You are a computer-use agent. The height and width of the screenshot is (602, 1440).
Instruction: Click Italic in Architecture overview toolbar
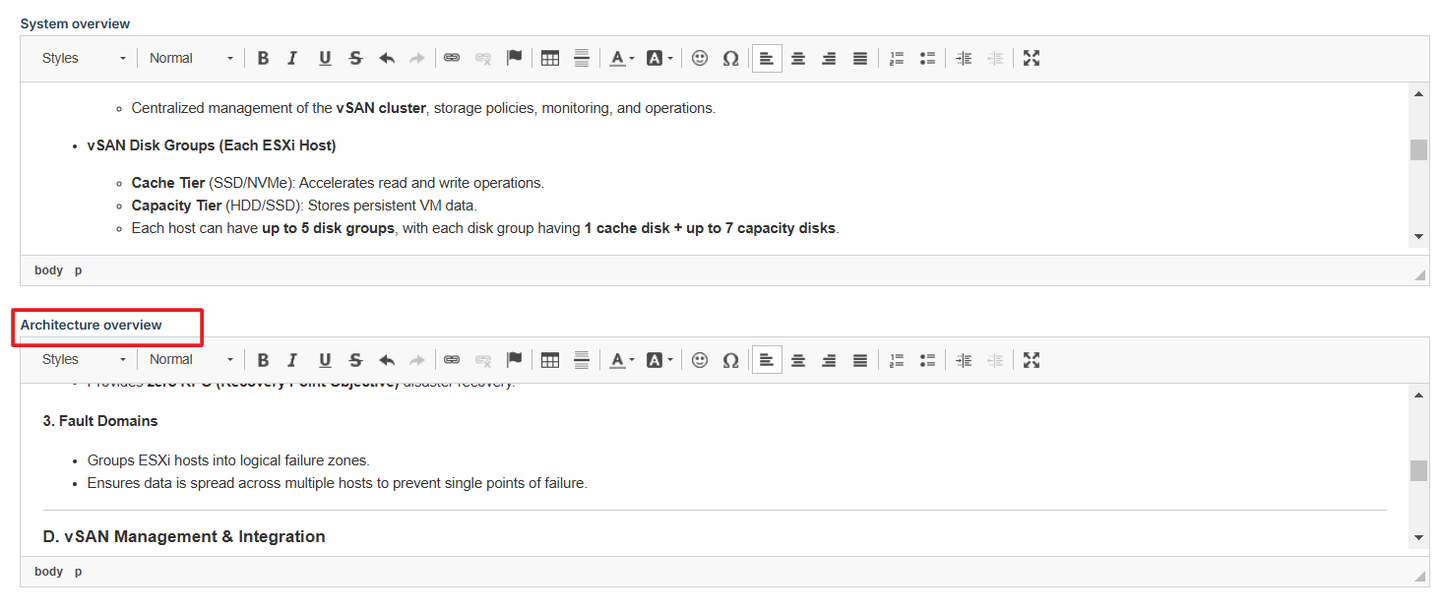pyautogui.click(x=292, y=360)
